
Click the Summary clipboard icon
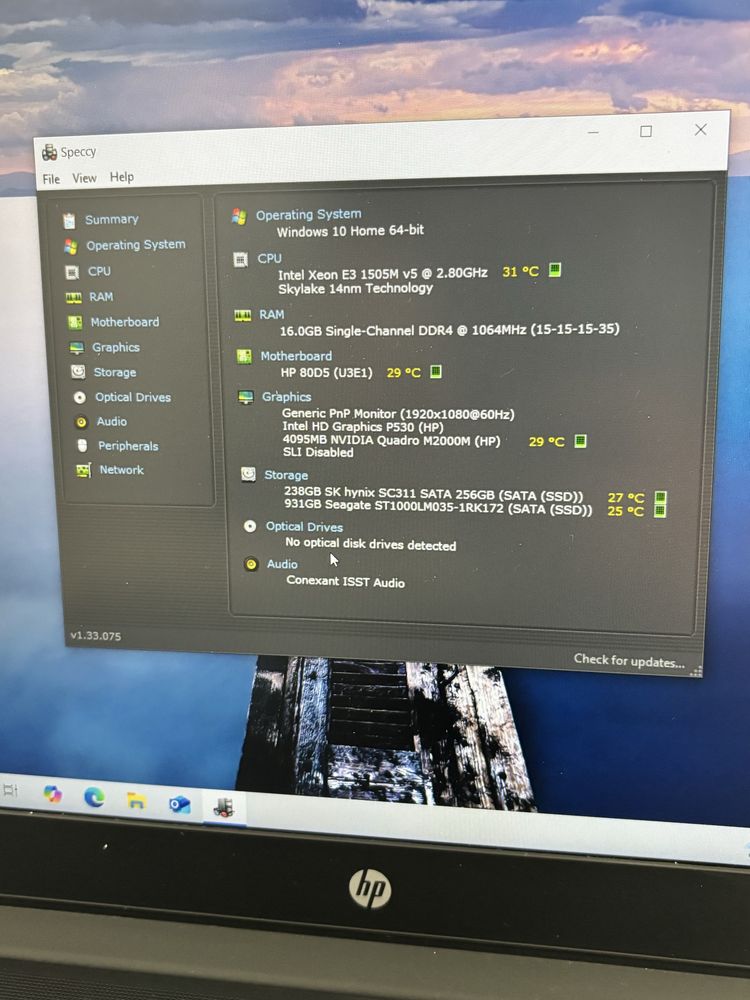(x=69, y=221)
